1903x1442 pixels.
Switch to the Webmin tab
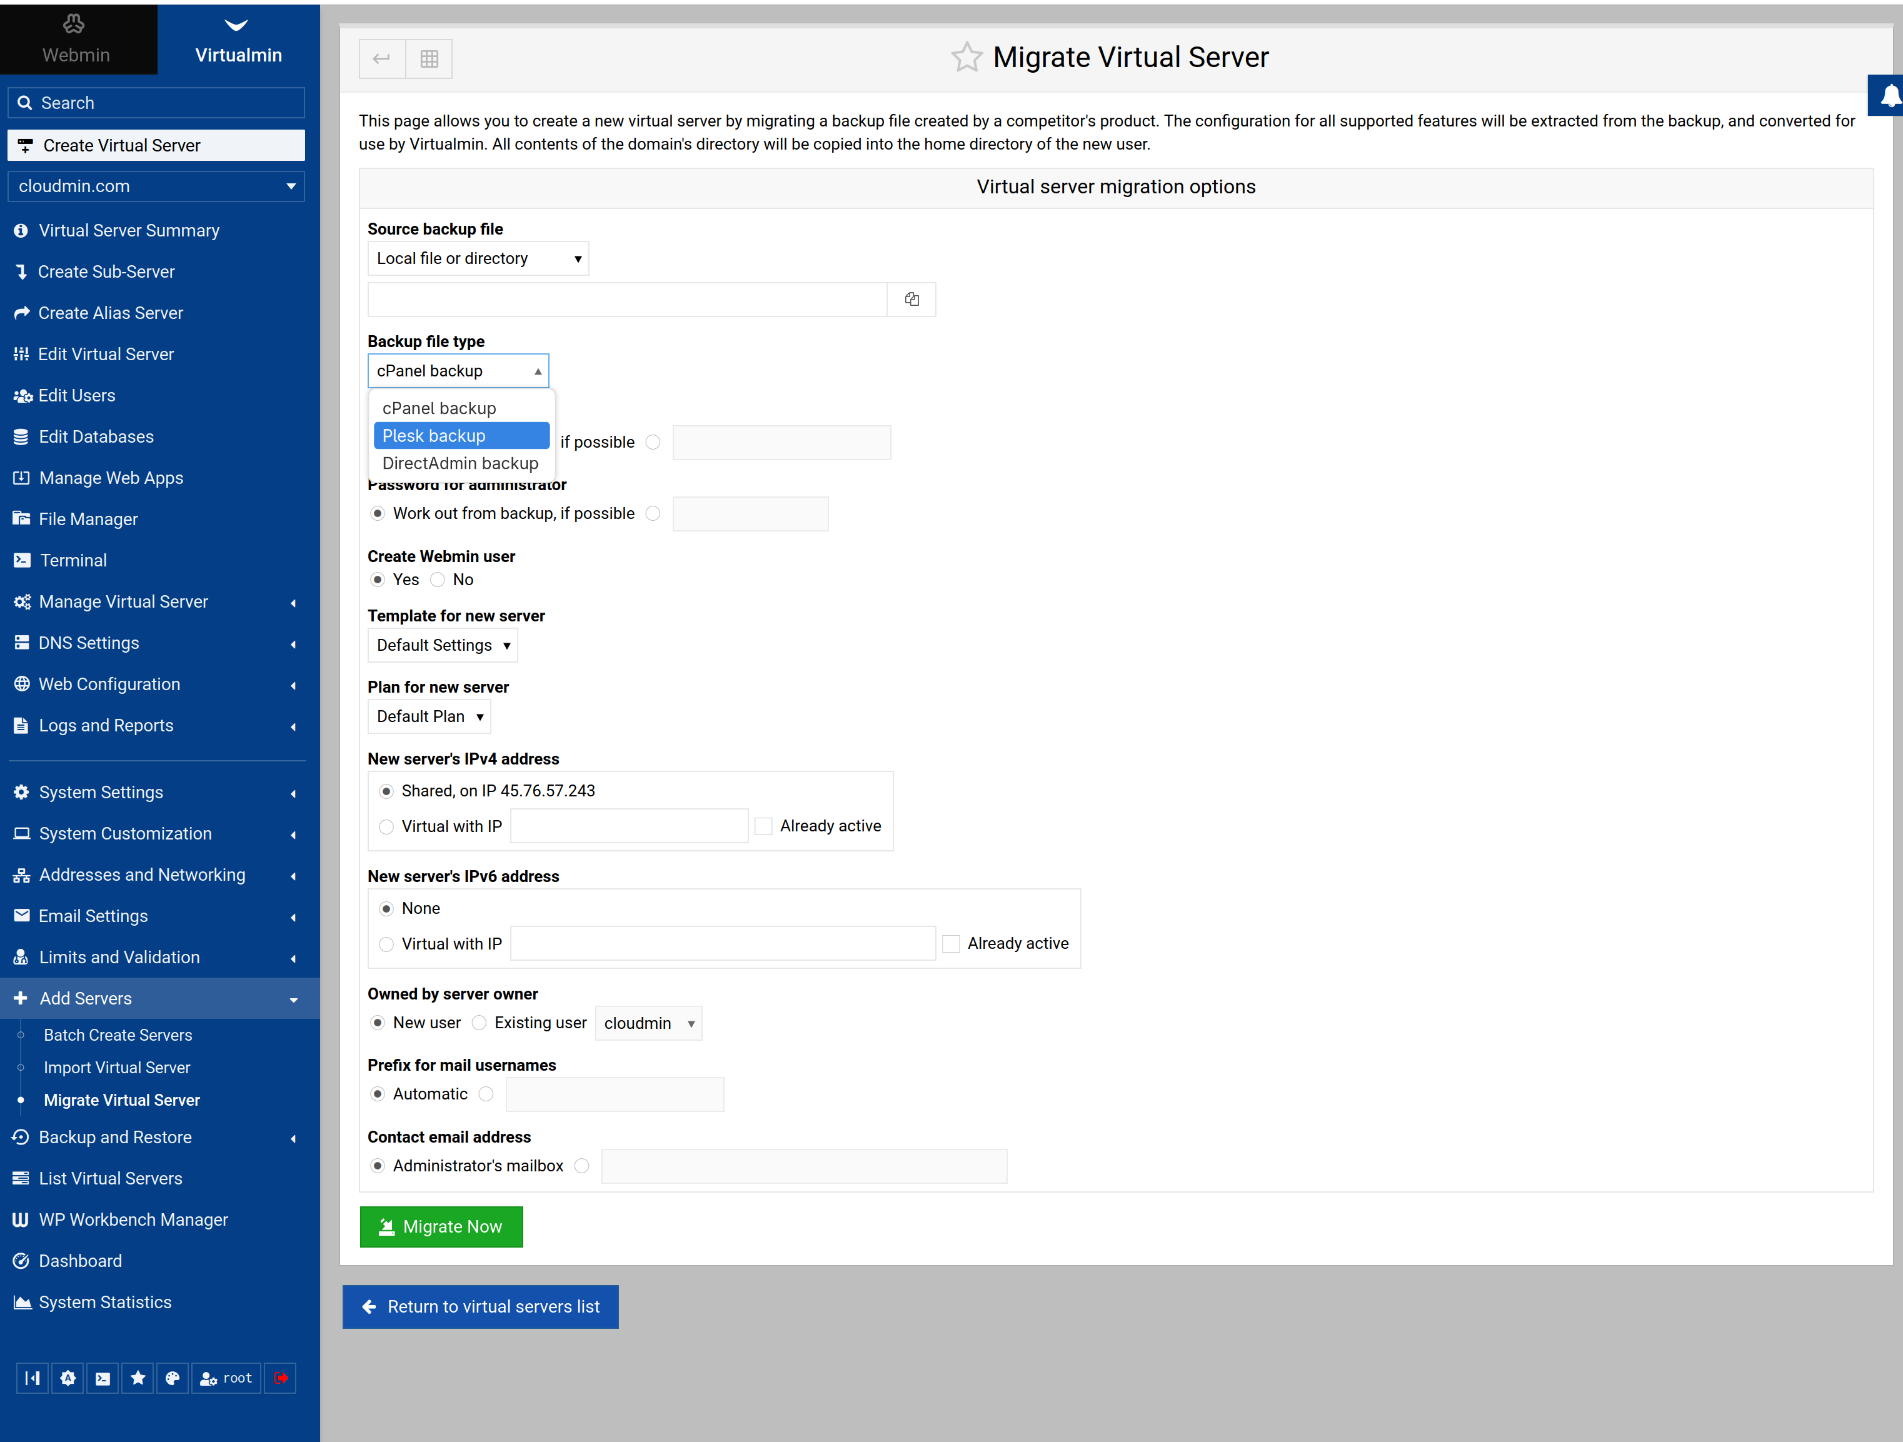[77, 40]
